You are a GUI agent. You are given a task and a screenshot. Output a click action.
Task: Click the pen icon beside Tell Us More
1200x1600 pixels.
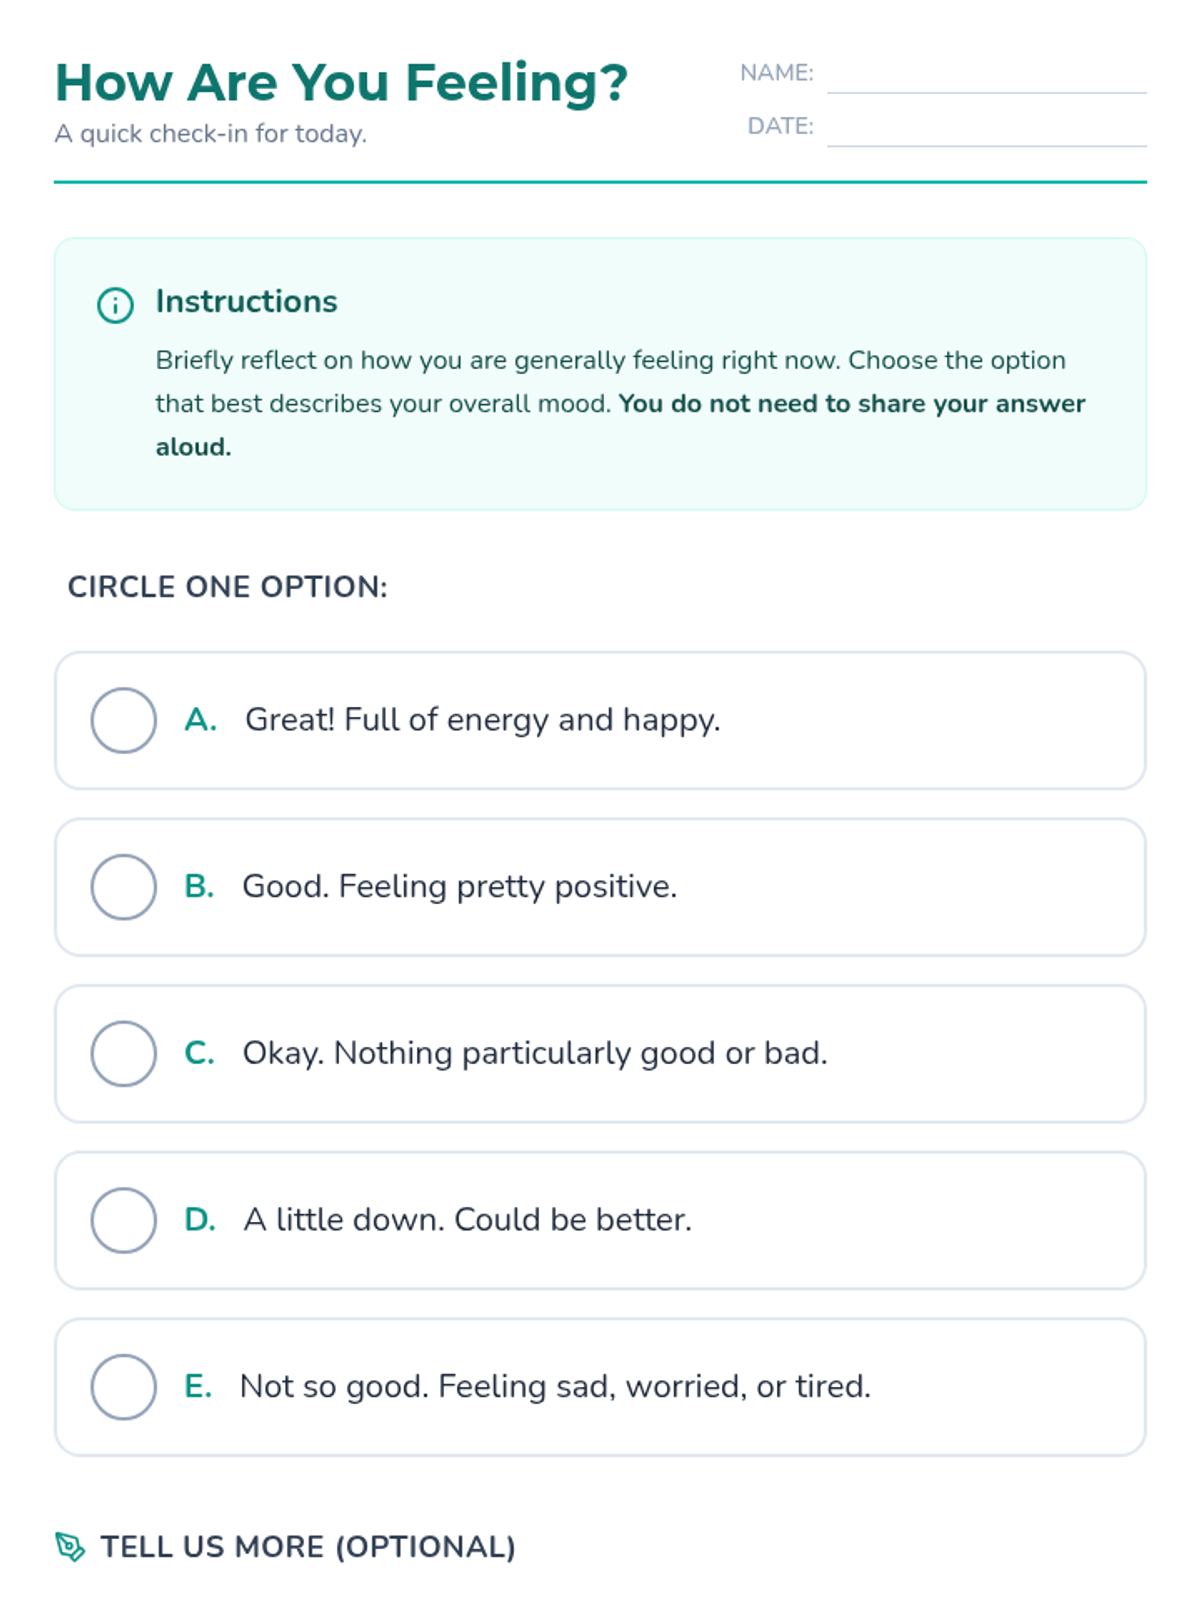point(70,1547)
